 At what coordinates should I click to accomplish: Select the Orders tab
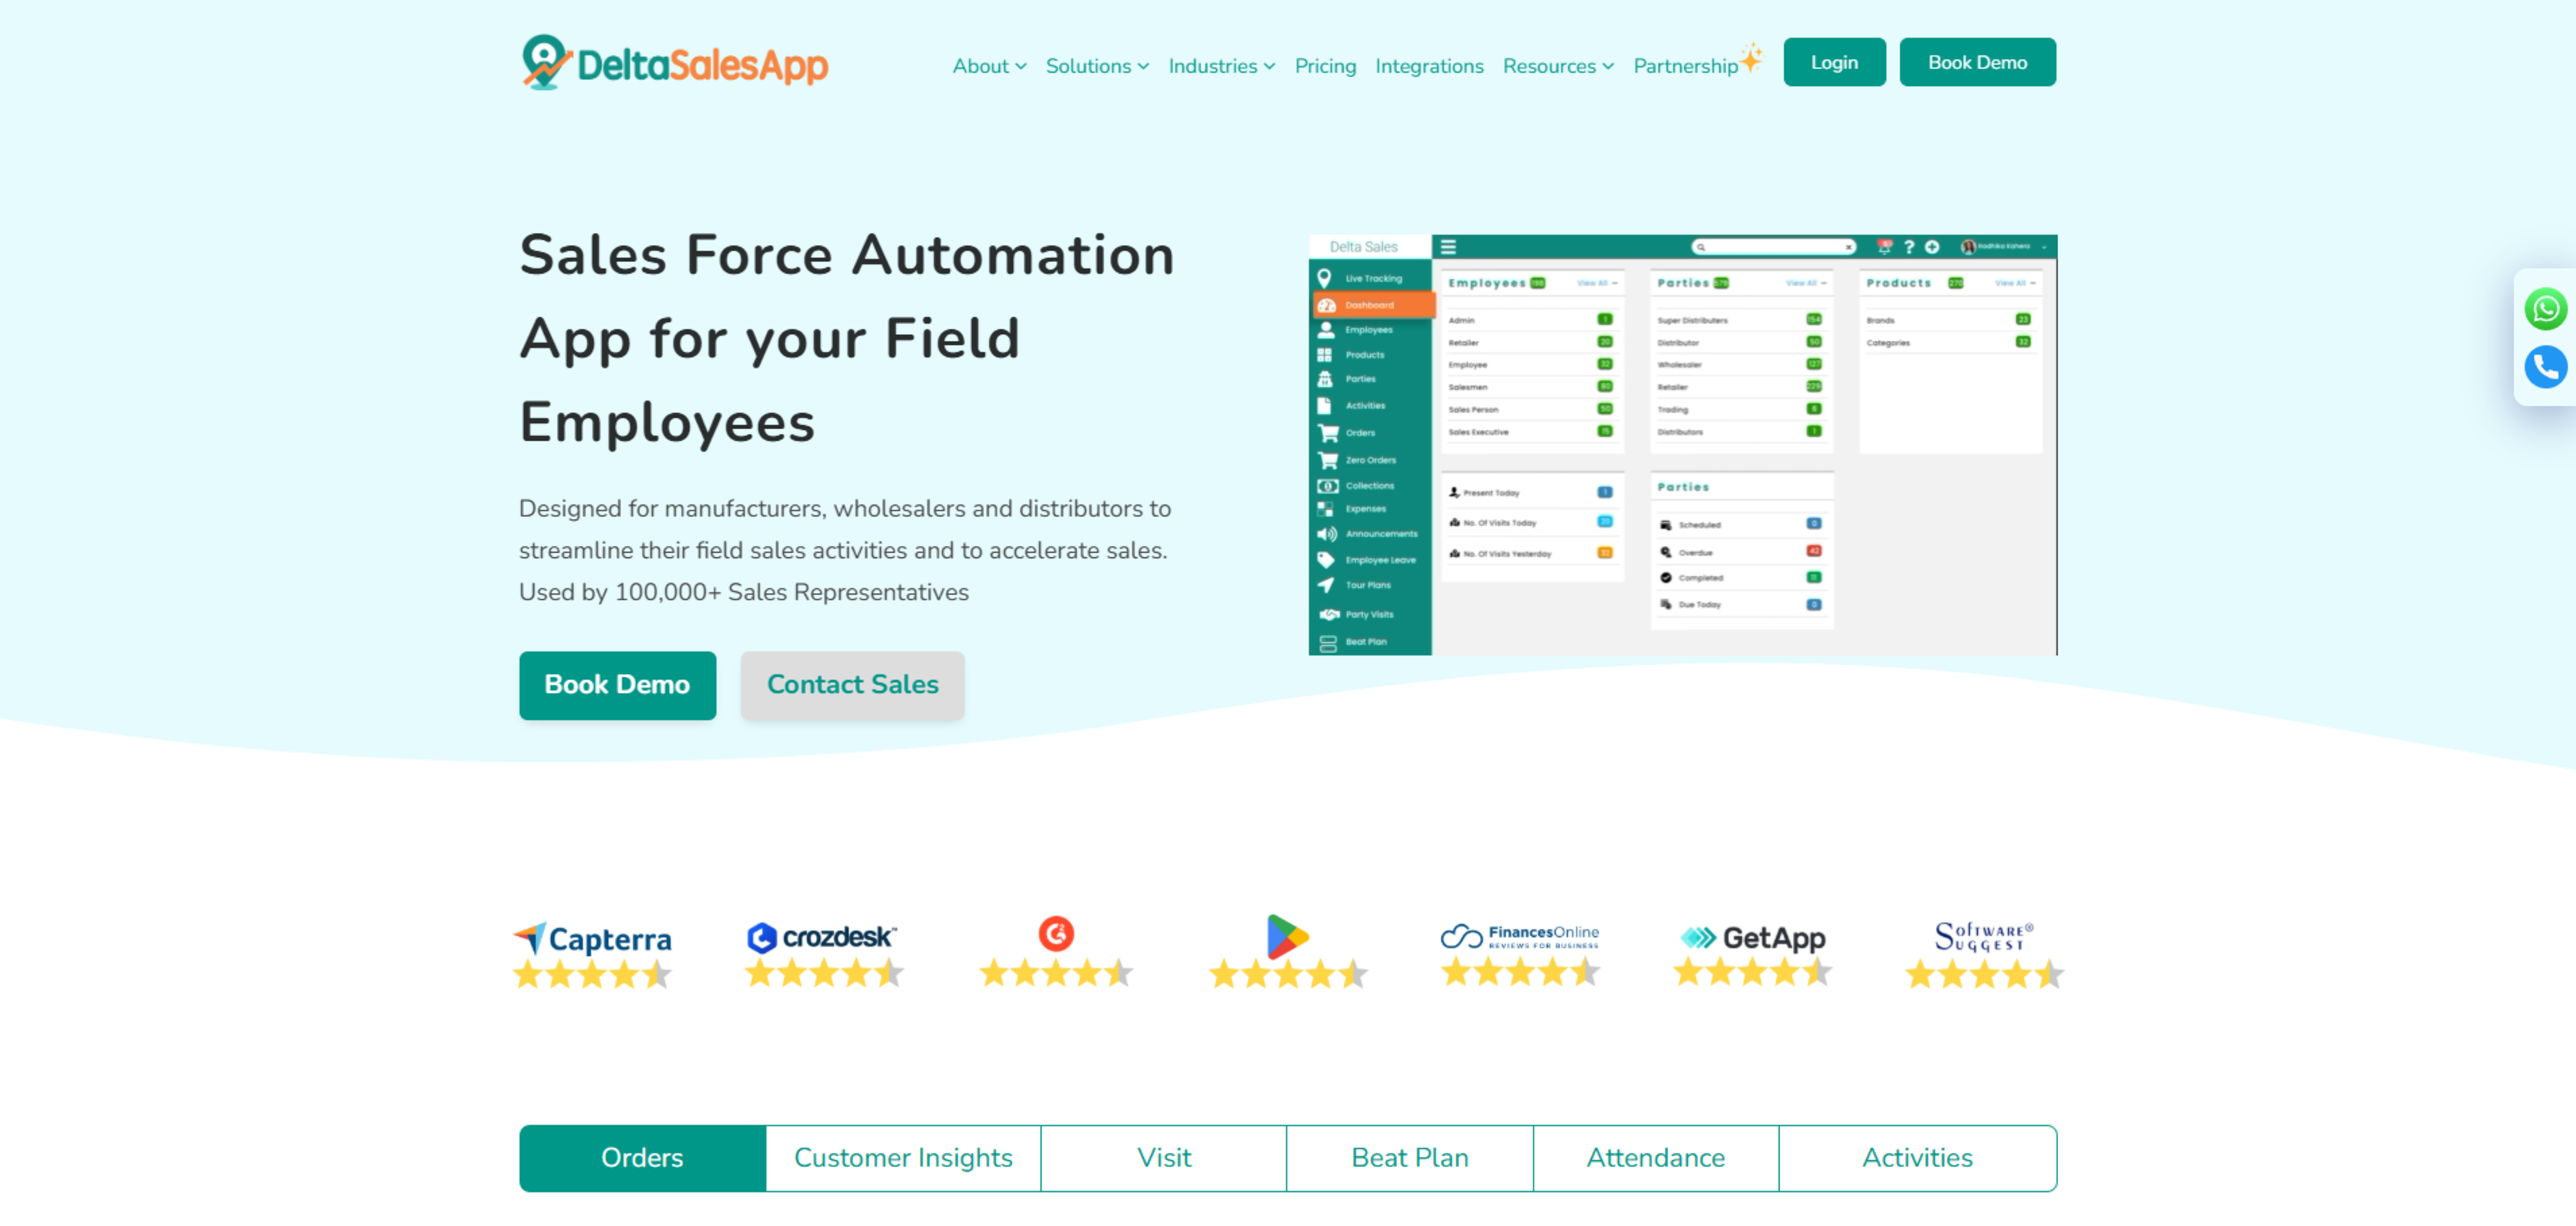point(642,1158)
